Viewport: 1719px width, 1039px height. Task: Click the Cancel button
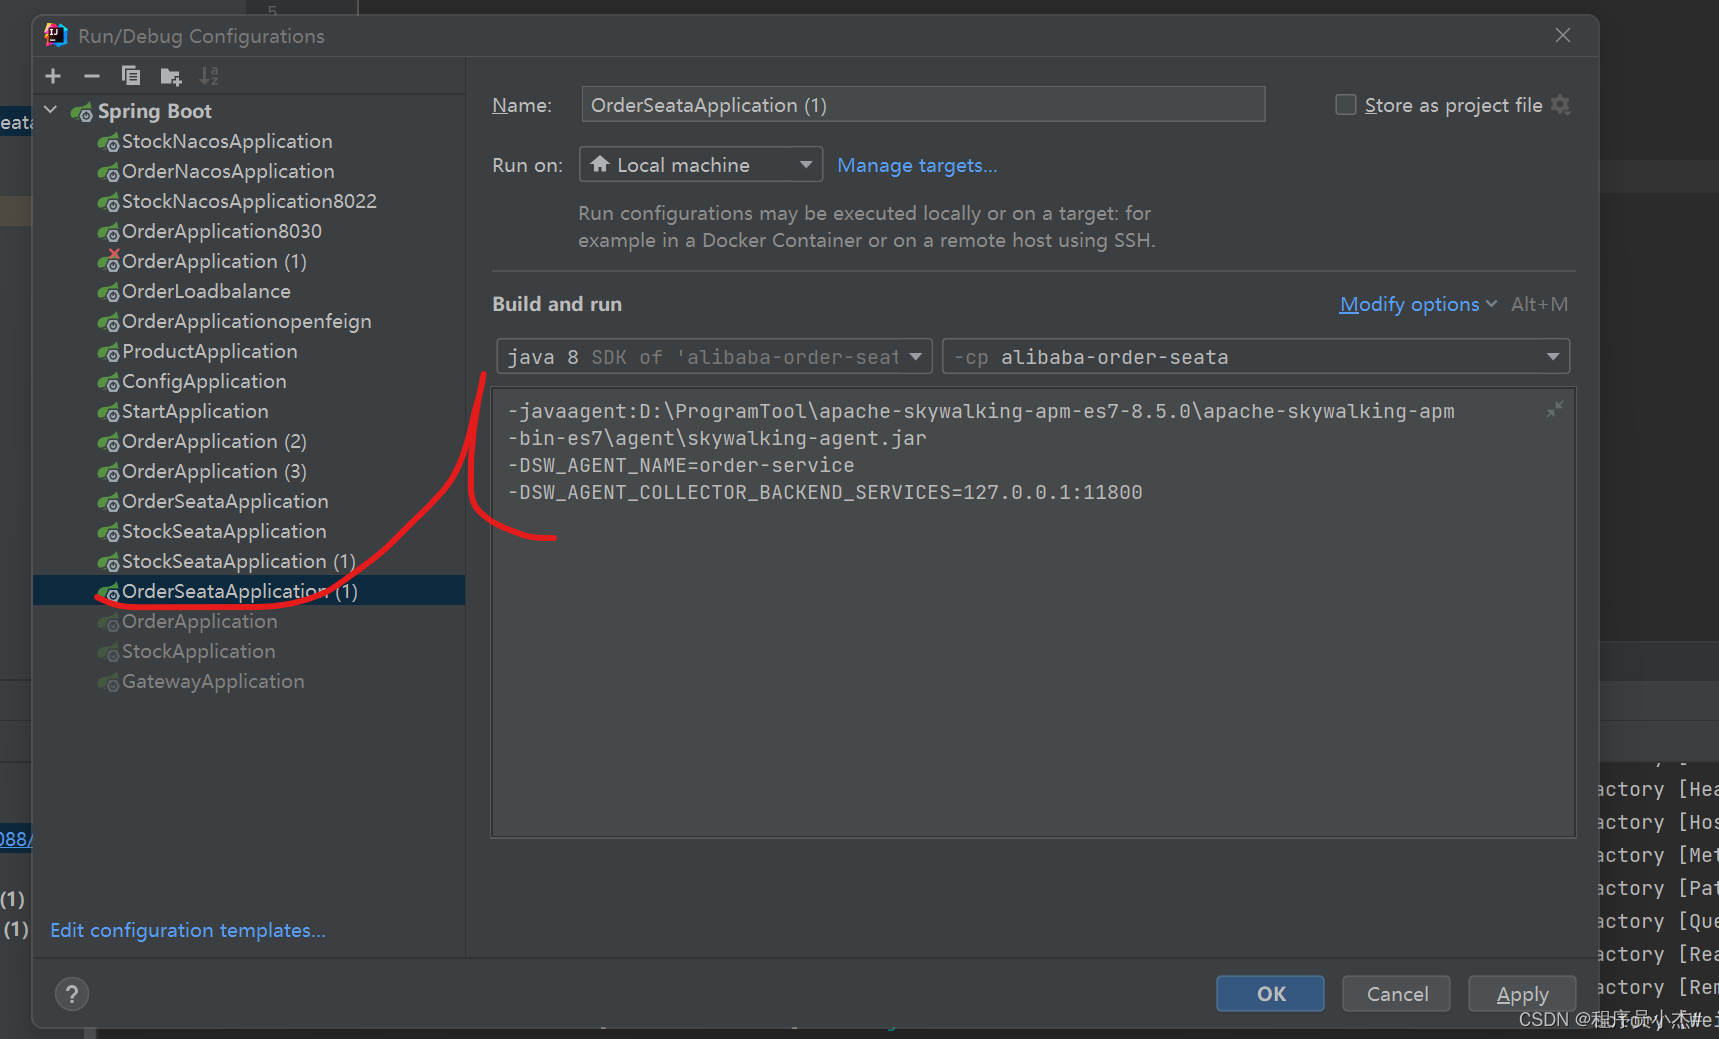1397,994
